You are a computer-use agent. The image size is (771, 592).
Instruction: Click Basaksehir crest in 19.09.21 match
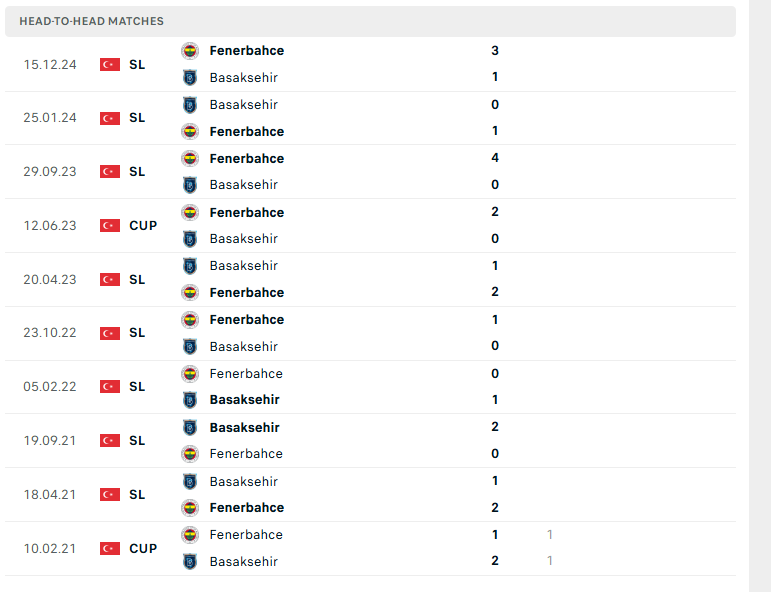(190, 428)
